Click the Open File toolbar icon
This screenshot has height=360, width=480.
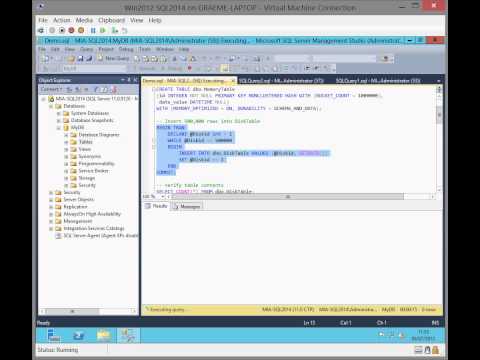pyautogui.click(x=71, y=59)
